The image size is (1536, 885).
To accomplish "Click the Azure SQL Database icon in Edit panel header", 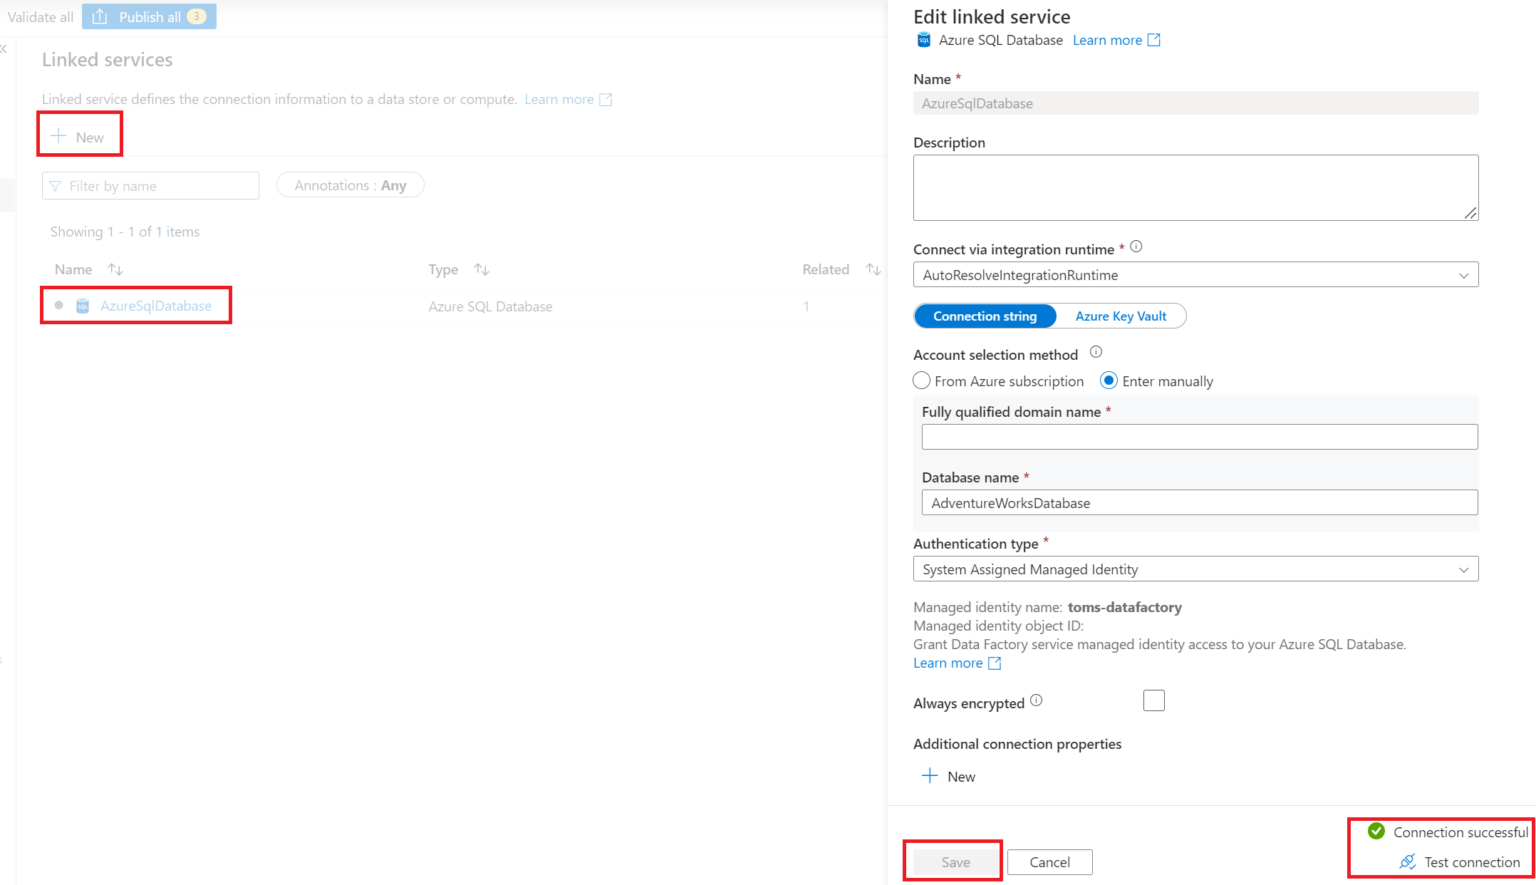I will click(922, 40).
